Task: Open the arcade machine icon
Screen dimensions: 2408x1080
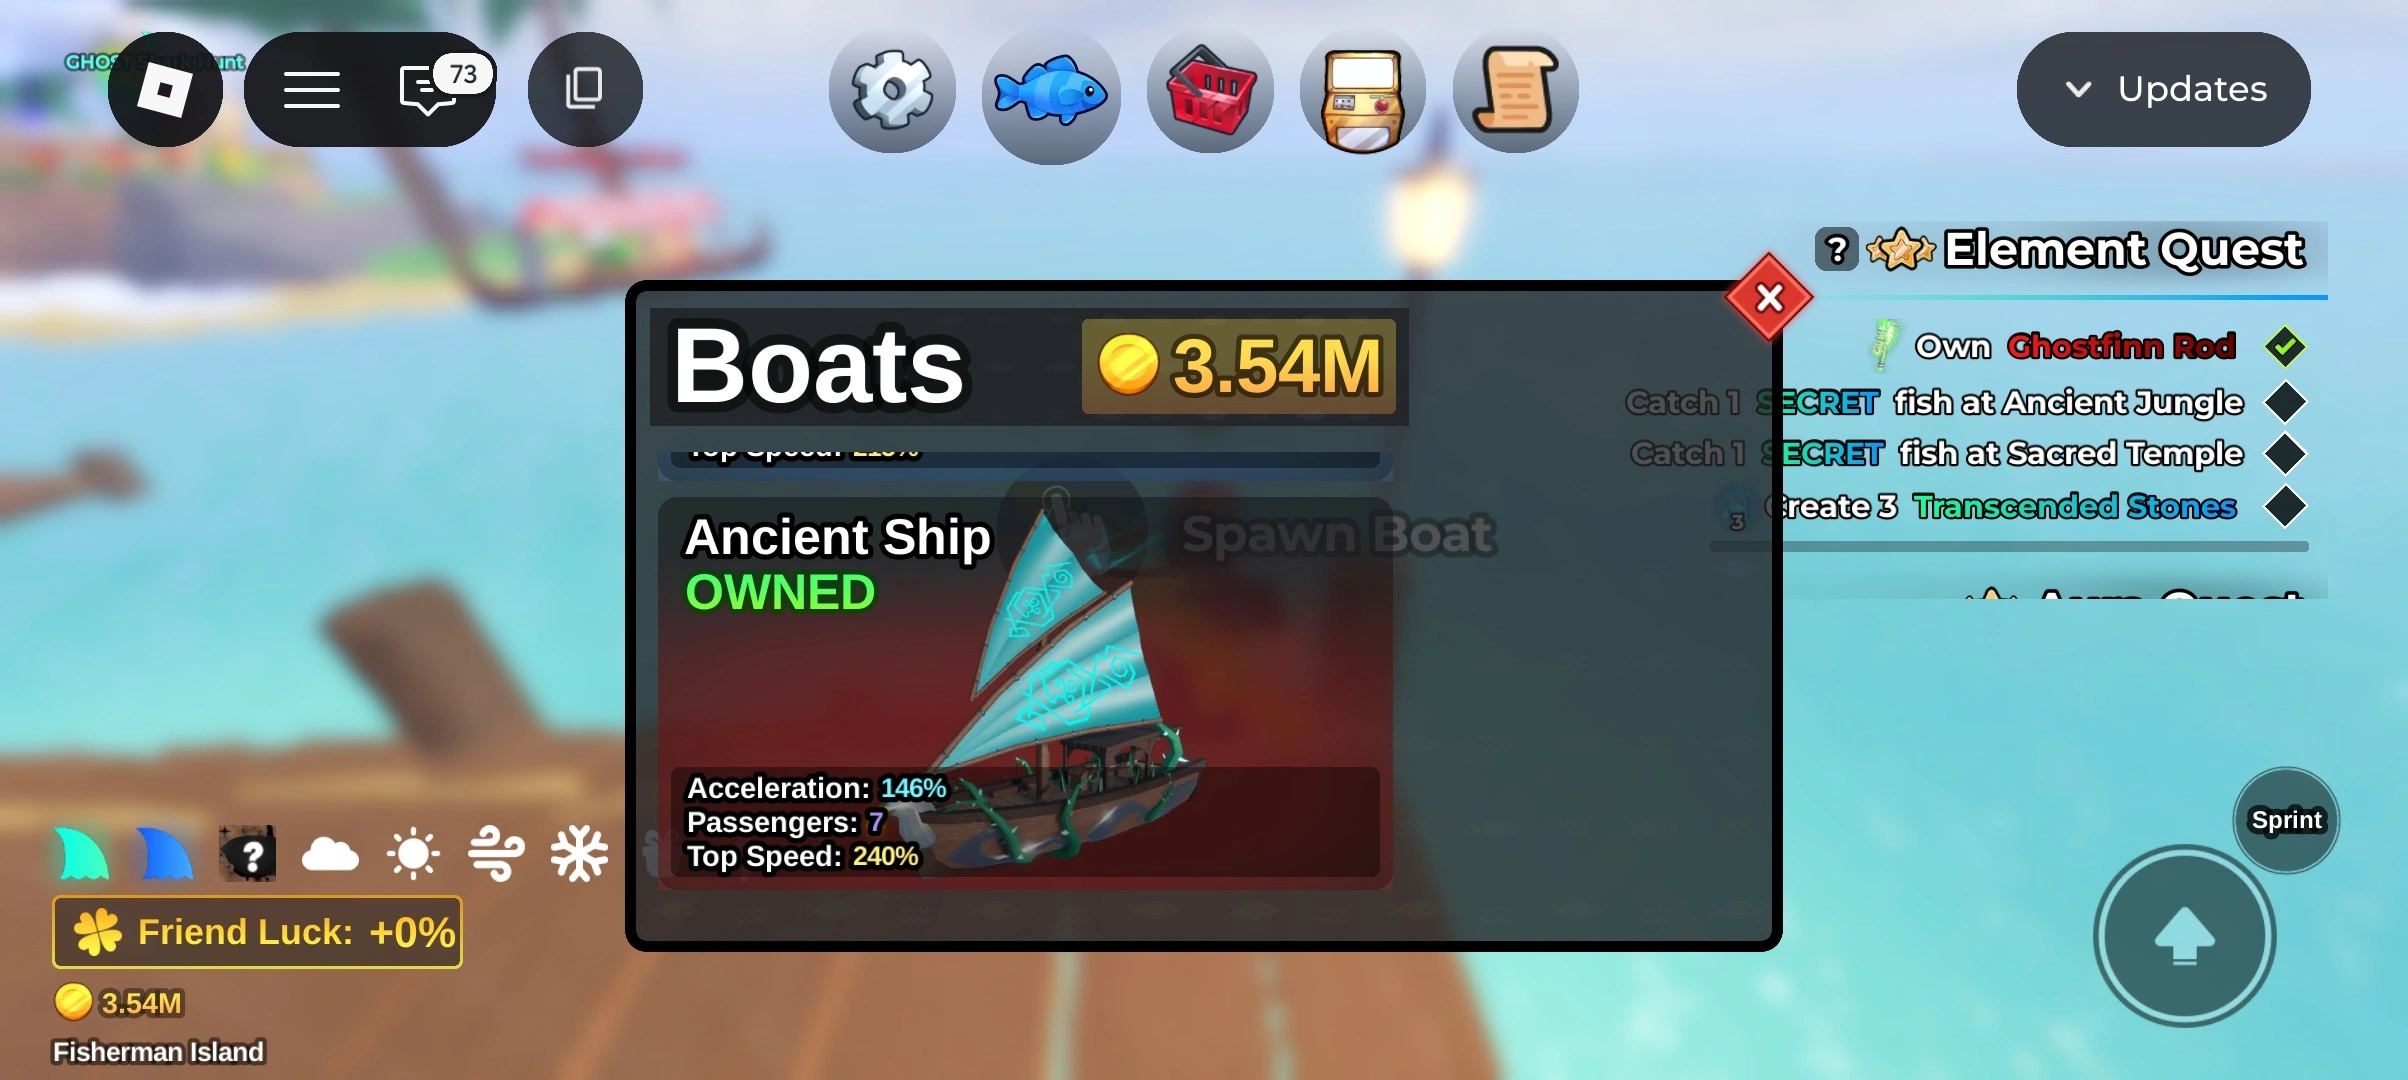Action: 1362,90
